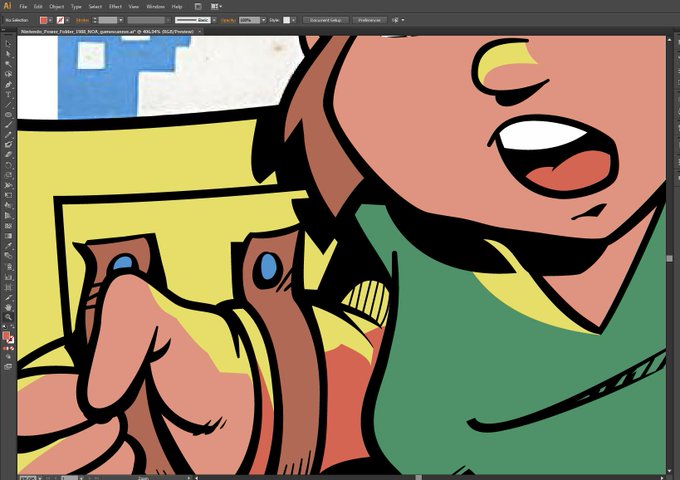The width and height of the screenshot is (680, 480).
Task: Select the Shape Builder tool
Action: [8, 206]
